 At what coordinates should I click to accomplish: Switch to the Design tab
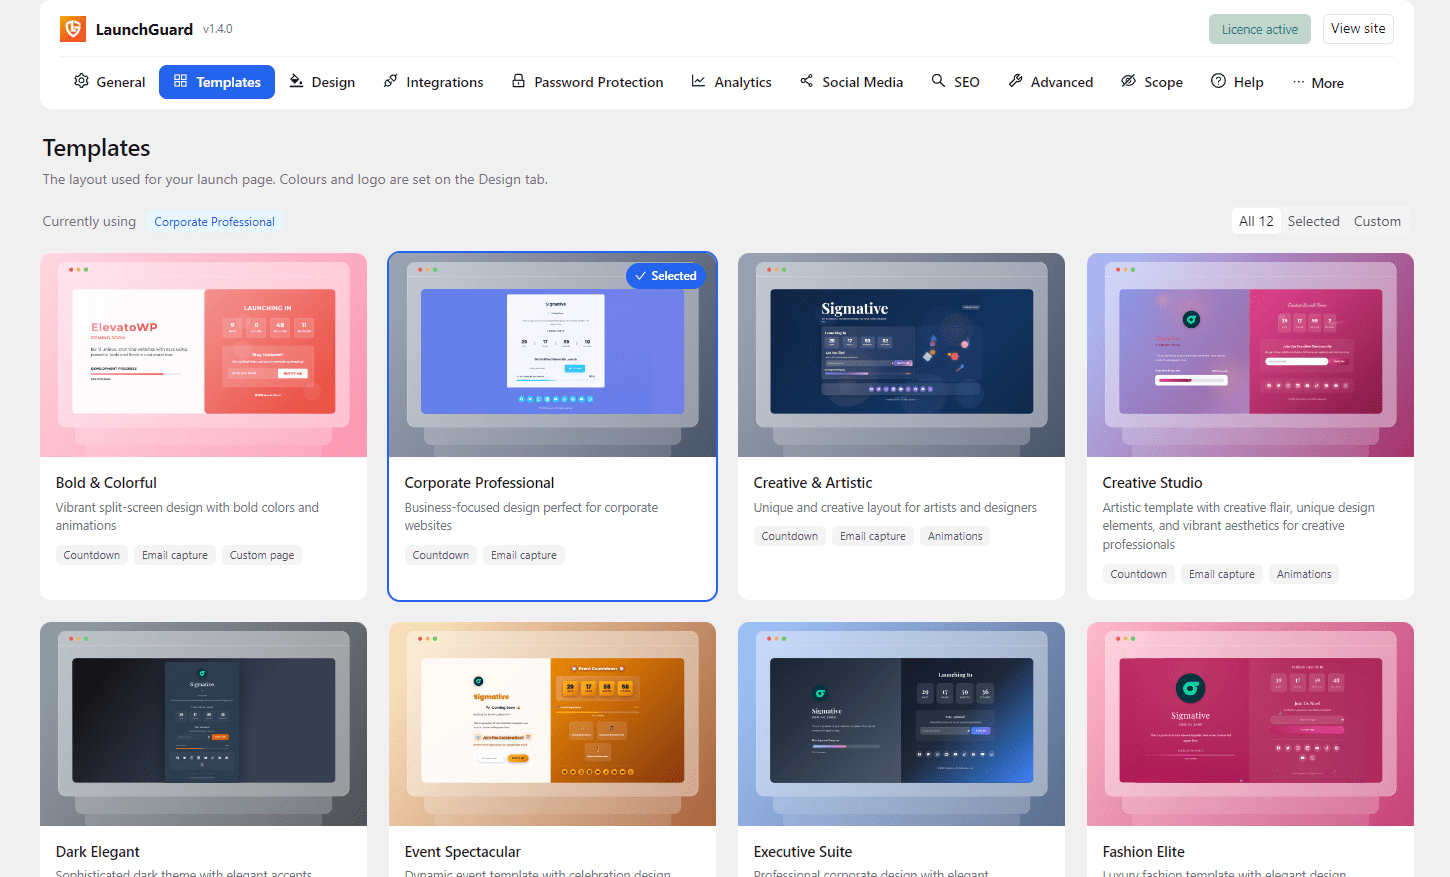click(322, 82)
